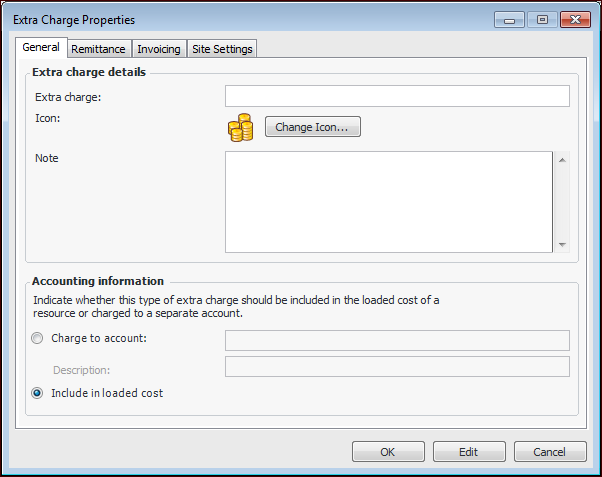The height and width of the screenshot is (477, 602).
Task: Click the Note scrollbar down arrow
Action: point(562,245)
